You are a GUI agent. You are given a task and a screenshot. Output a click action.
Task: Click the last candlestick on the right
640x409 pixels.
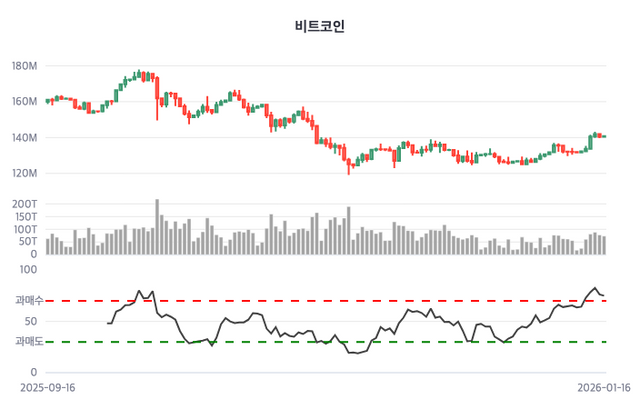pyautogui.click(x=604, y=136)
